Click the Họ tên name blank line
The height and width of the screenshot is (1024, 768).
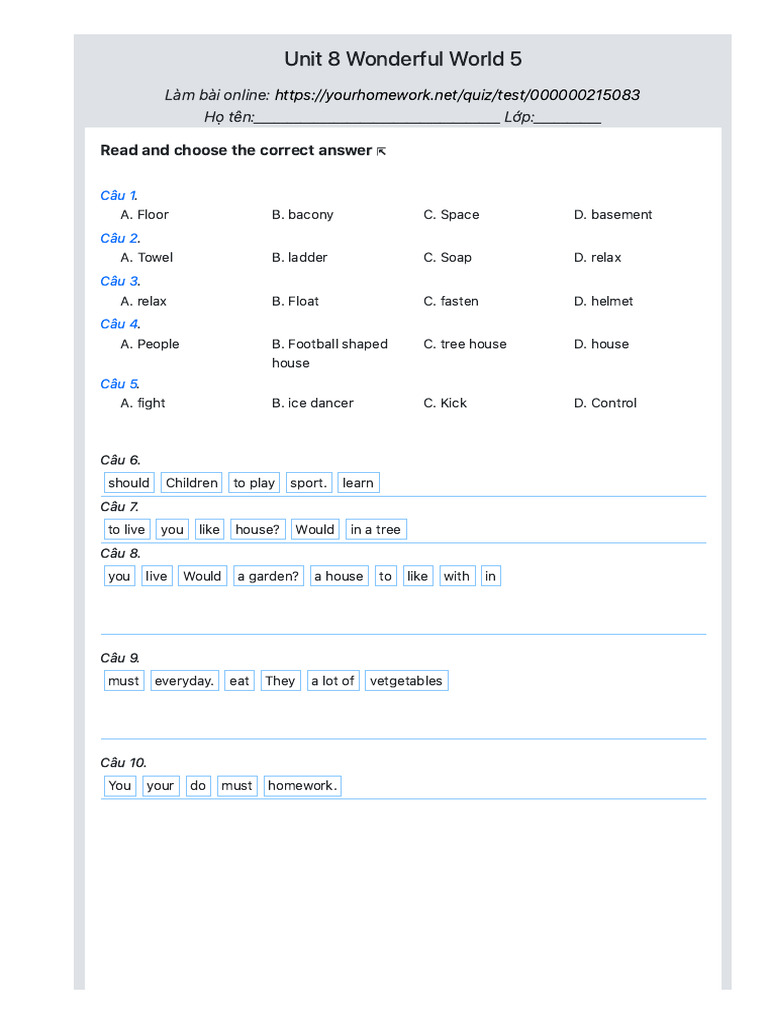(377, 118)
